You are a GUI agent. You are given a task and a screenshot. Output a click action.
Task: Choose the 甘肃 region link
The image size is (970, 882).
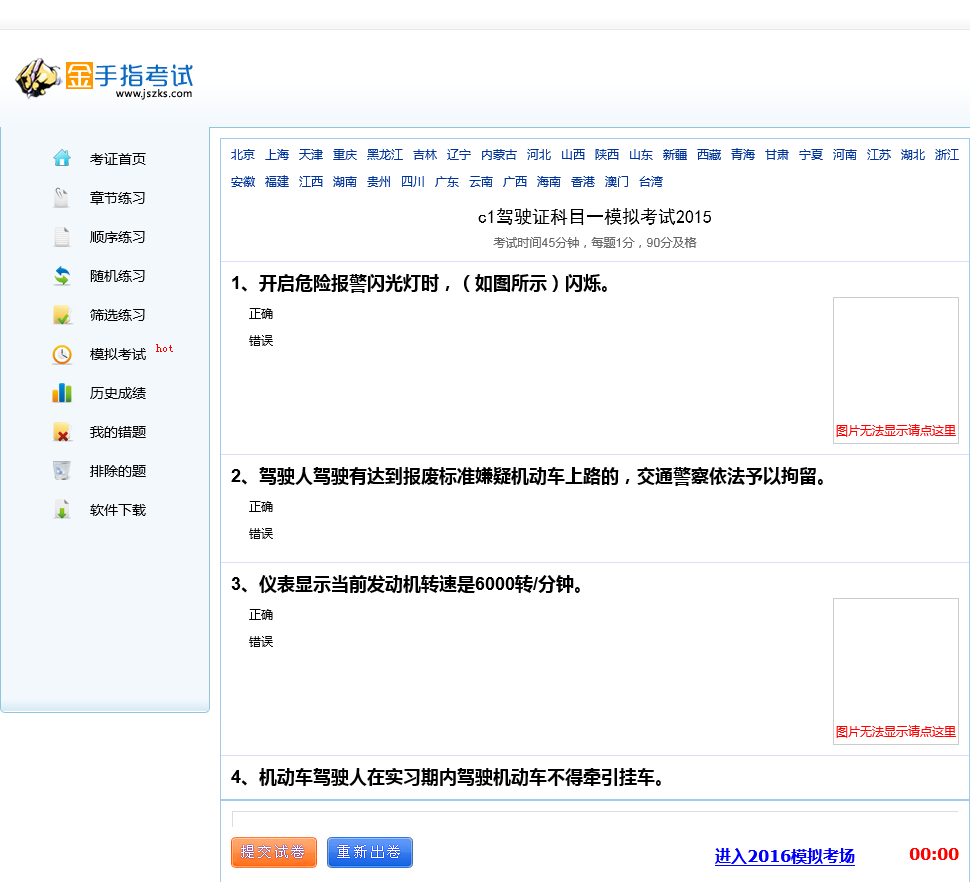click(x=777, y=155)
